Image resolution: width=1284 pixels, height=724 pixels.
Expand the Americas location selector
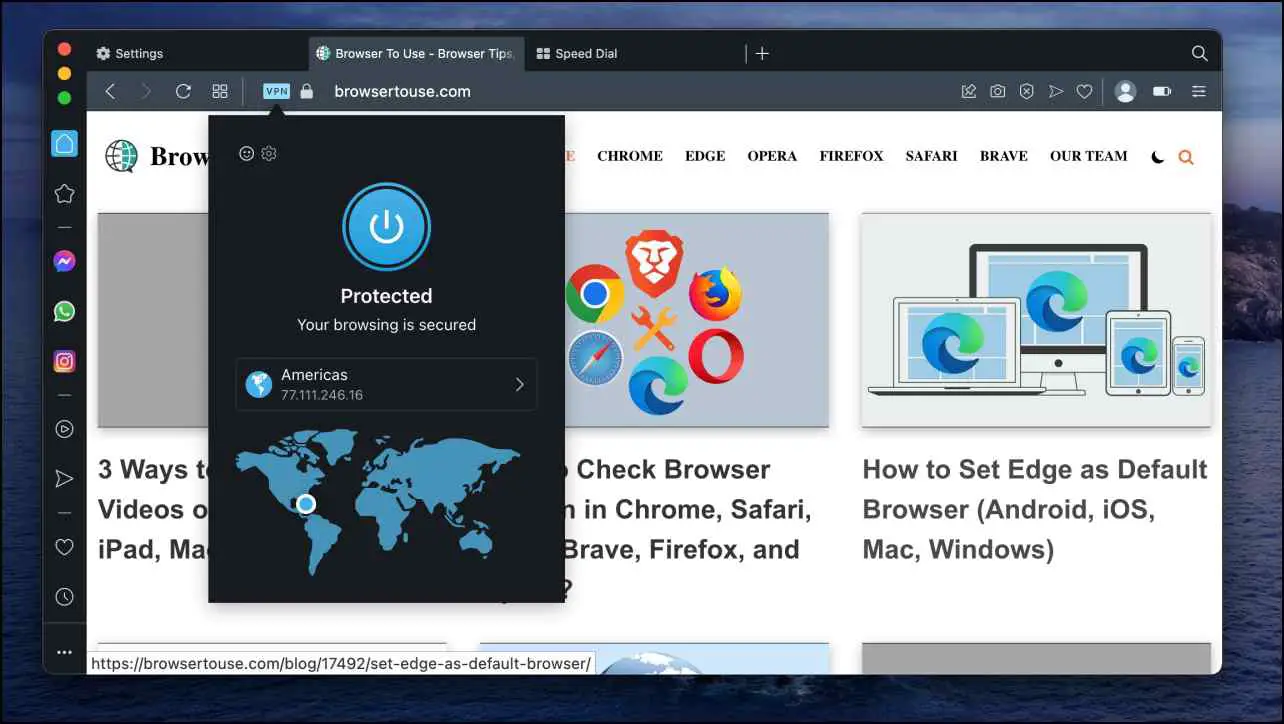pyautogui.click(x=386, y=384)
